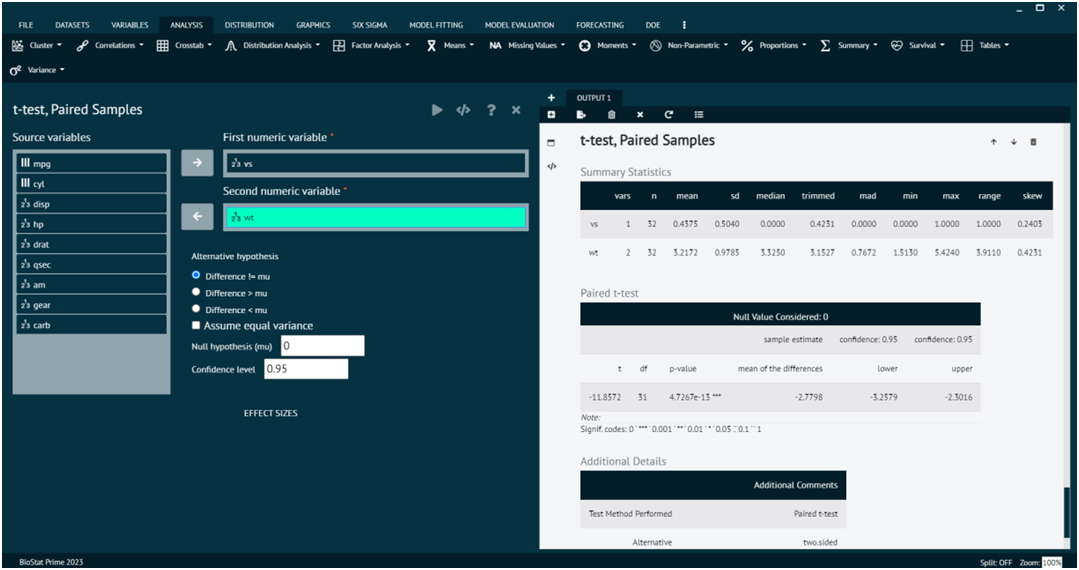Add a new output tab with plus

(x=551, y=98)
